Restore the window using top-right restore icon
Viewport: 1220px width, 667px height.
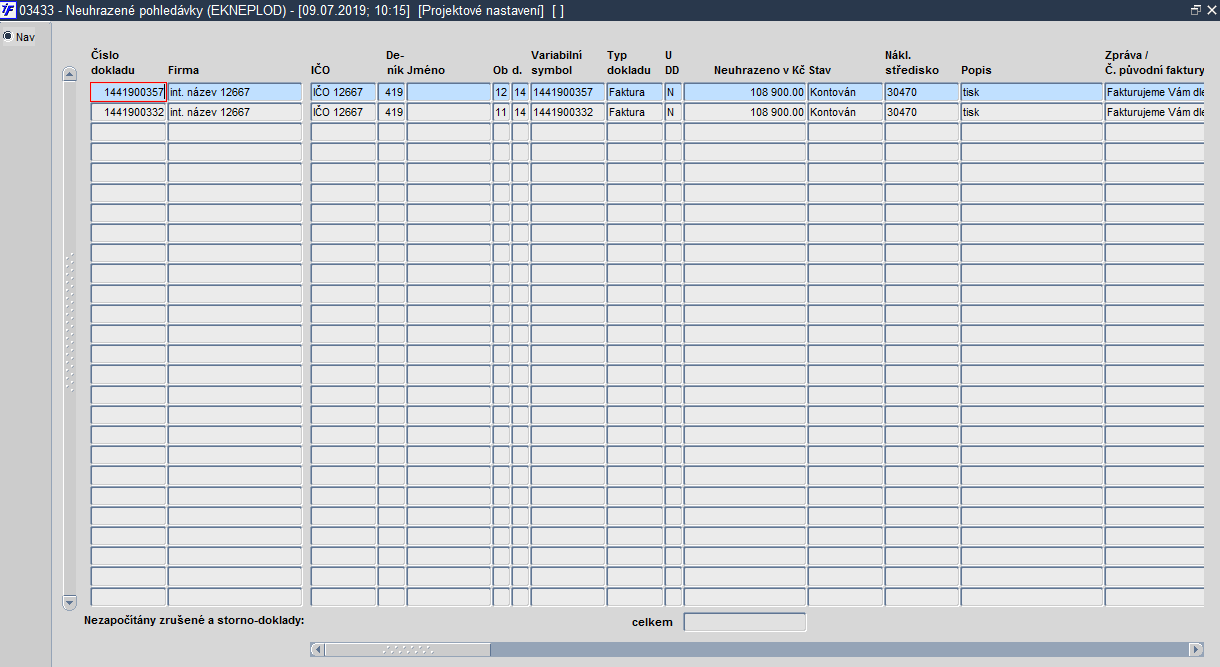(x=1196, y=9)
